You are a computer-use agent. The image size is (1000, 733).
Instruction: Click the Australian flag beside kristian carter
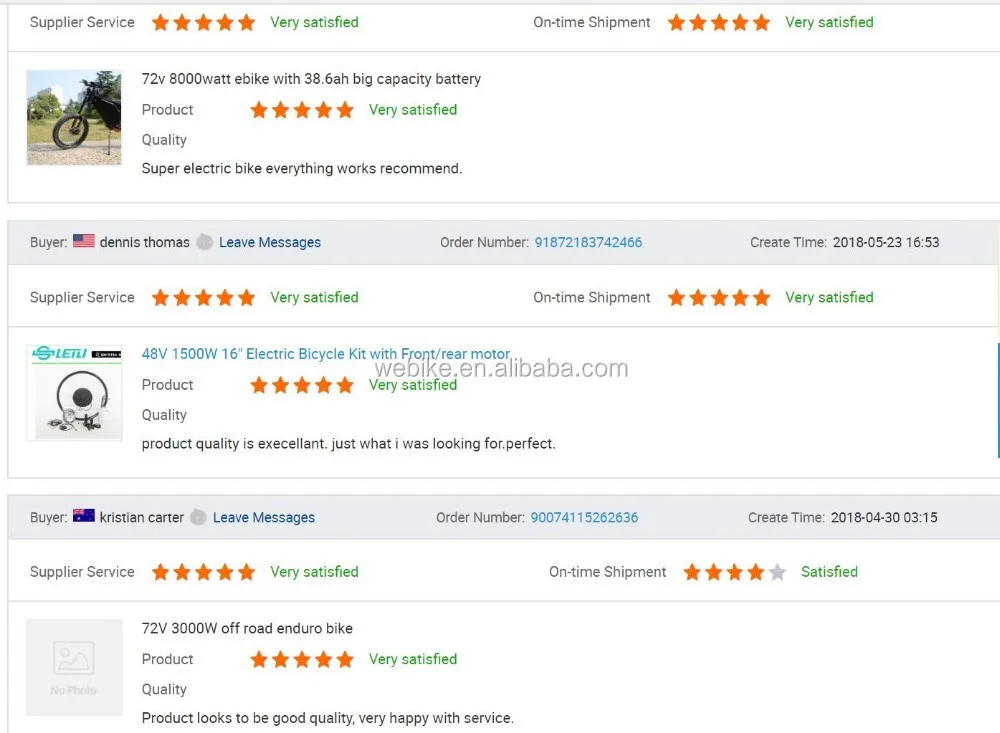[x=84, y=516]
